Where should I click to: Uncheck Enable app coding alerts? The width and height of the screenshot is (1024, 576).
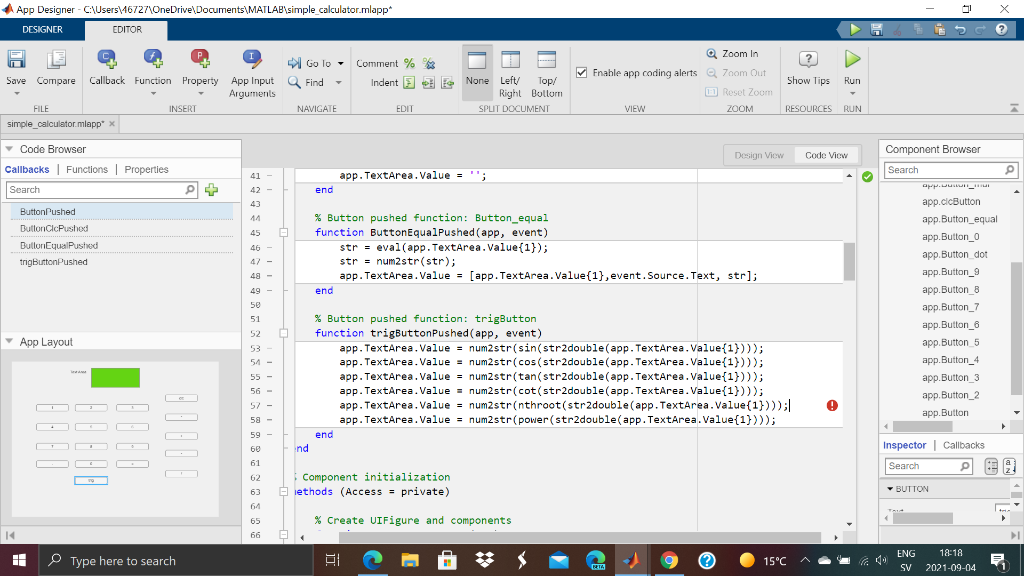click(x=583, y=73)
